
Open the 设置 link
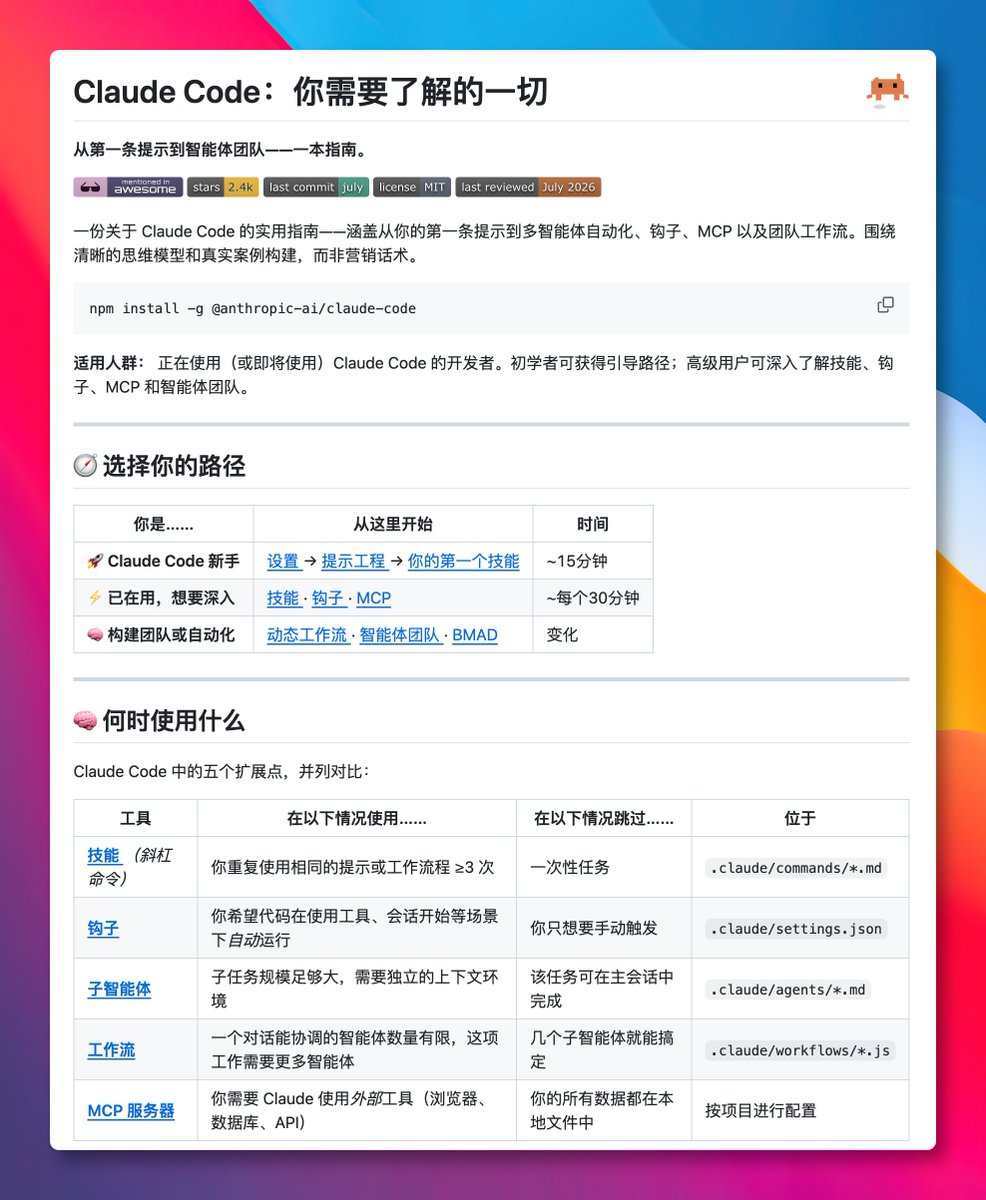[283, 561]
